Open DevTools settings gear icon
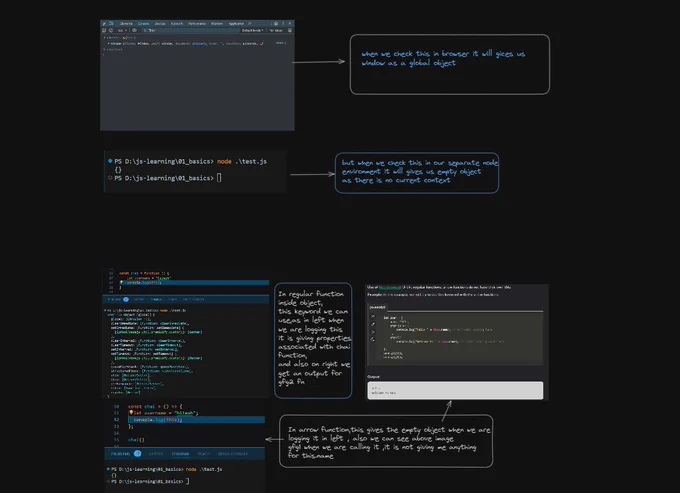The width and height of the screenshot is (680, 493). (276, 24)
